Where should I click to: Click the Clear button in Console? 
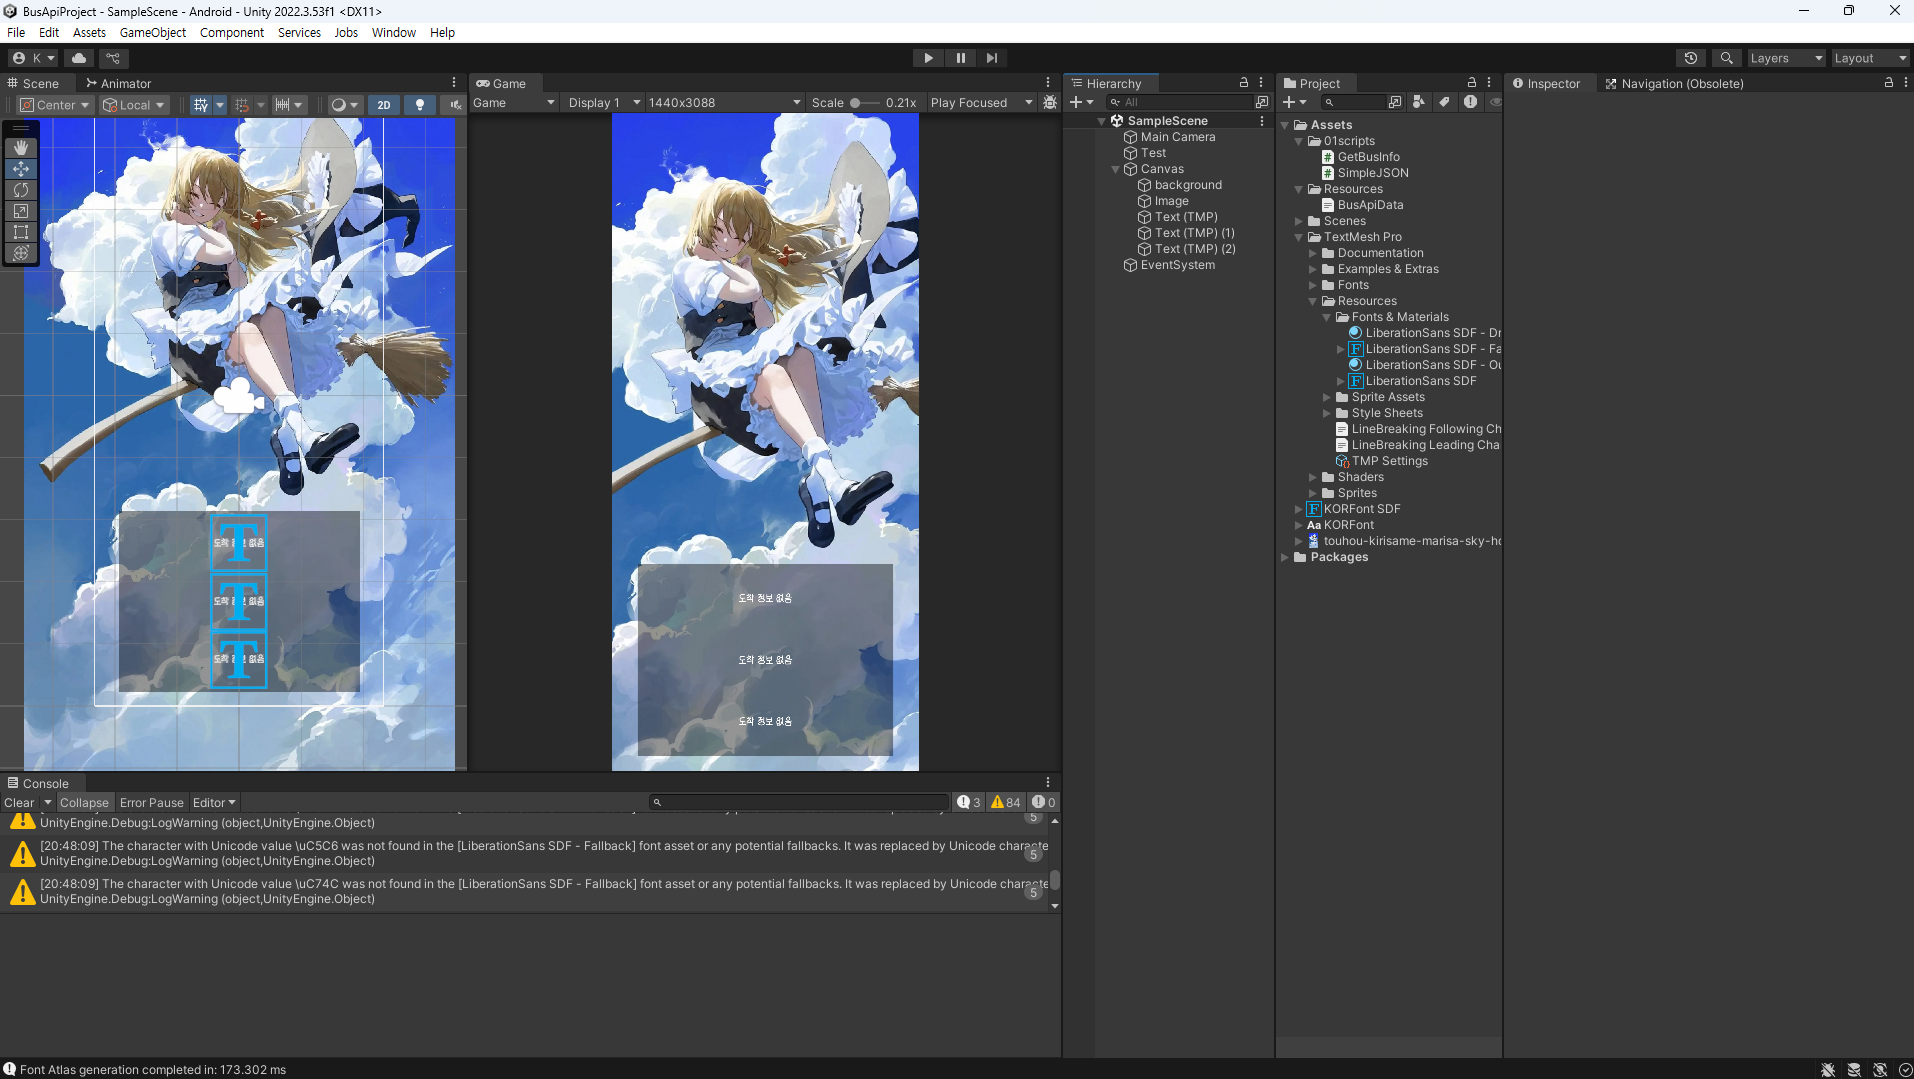(19, 803)
